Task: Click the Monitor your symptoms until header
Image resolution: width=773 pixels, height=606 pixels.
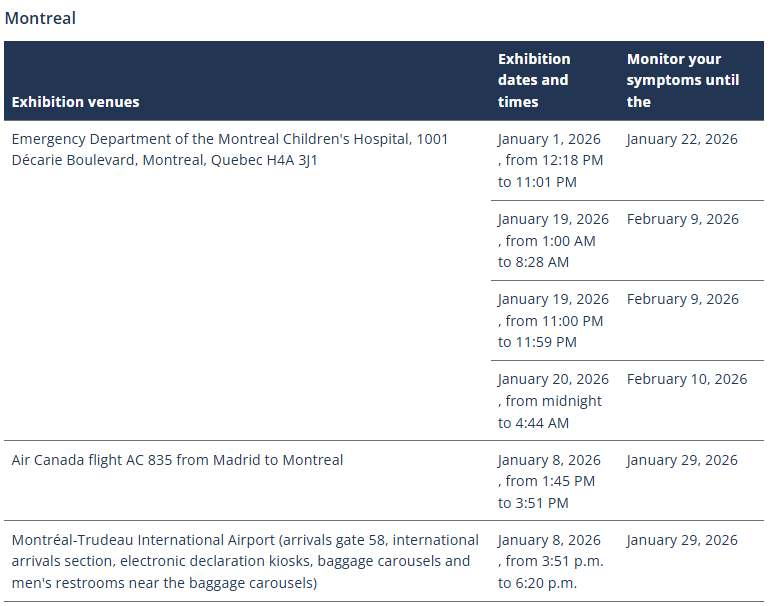Action: 683,80
